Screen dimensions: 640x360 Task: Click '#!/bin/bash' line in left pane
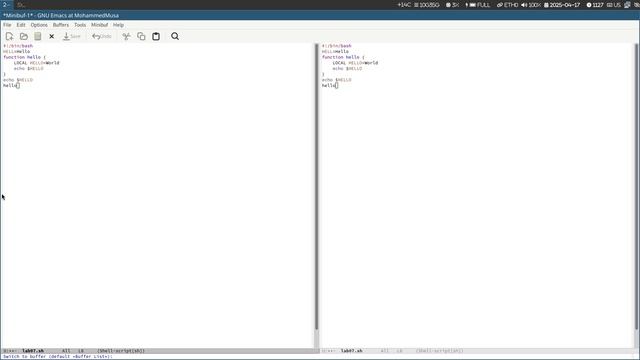coord(18,46)
